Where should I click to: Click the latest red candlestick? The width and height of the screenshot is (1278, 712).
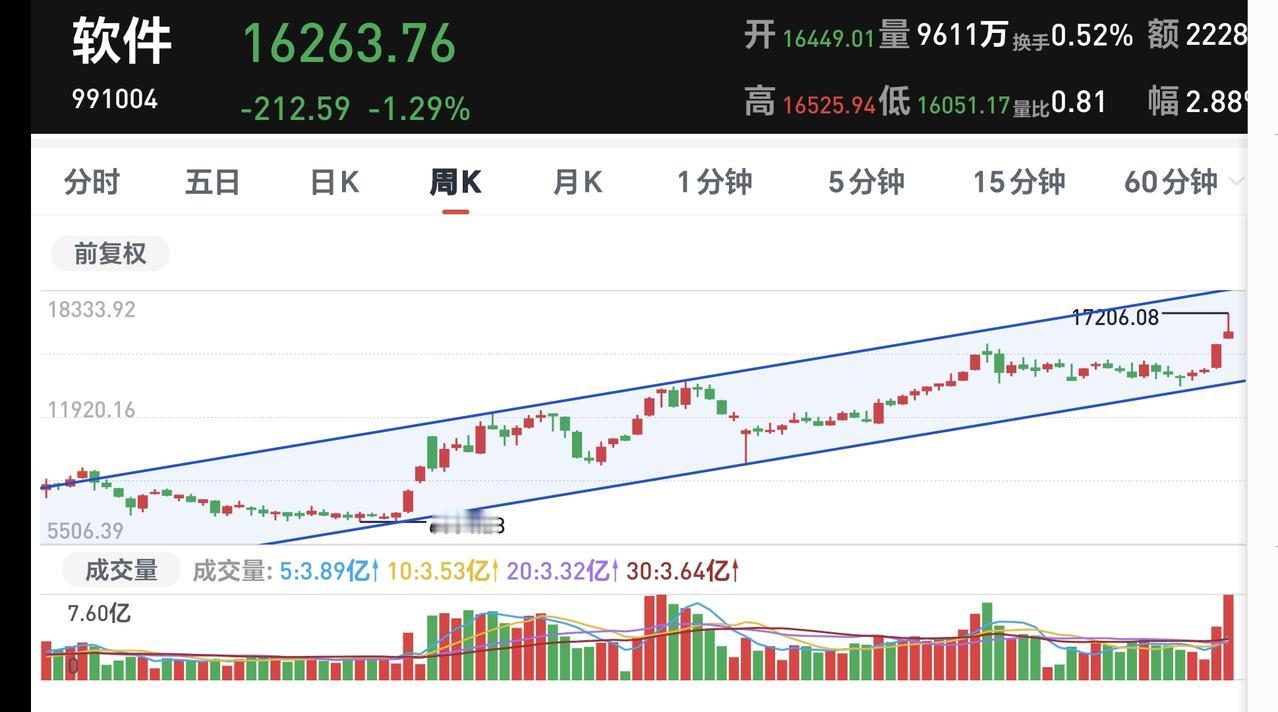(x=1228, y=334)
